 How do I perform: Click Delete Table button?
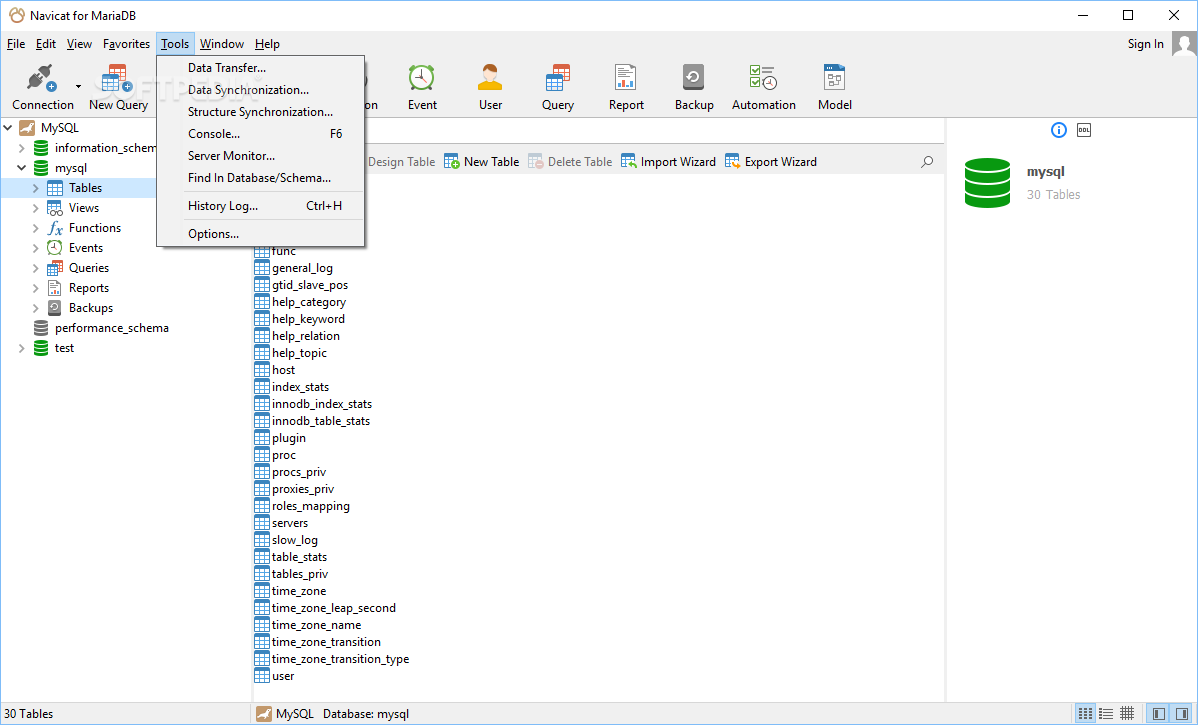pyautogui.click(x=570, y=161)
